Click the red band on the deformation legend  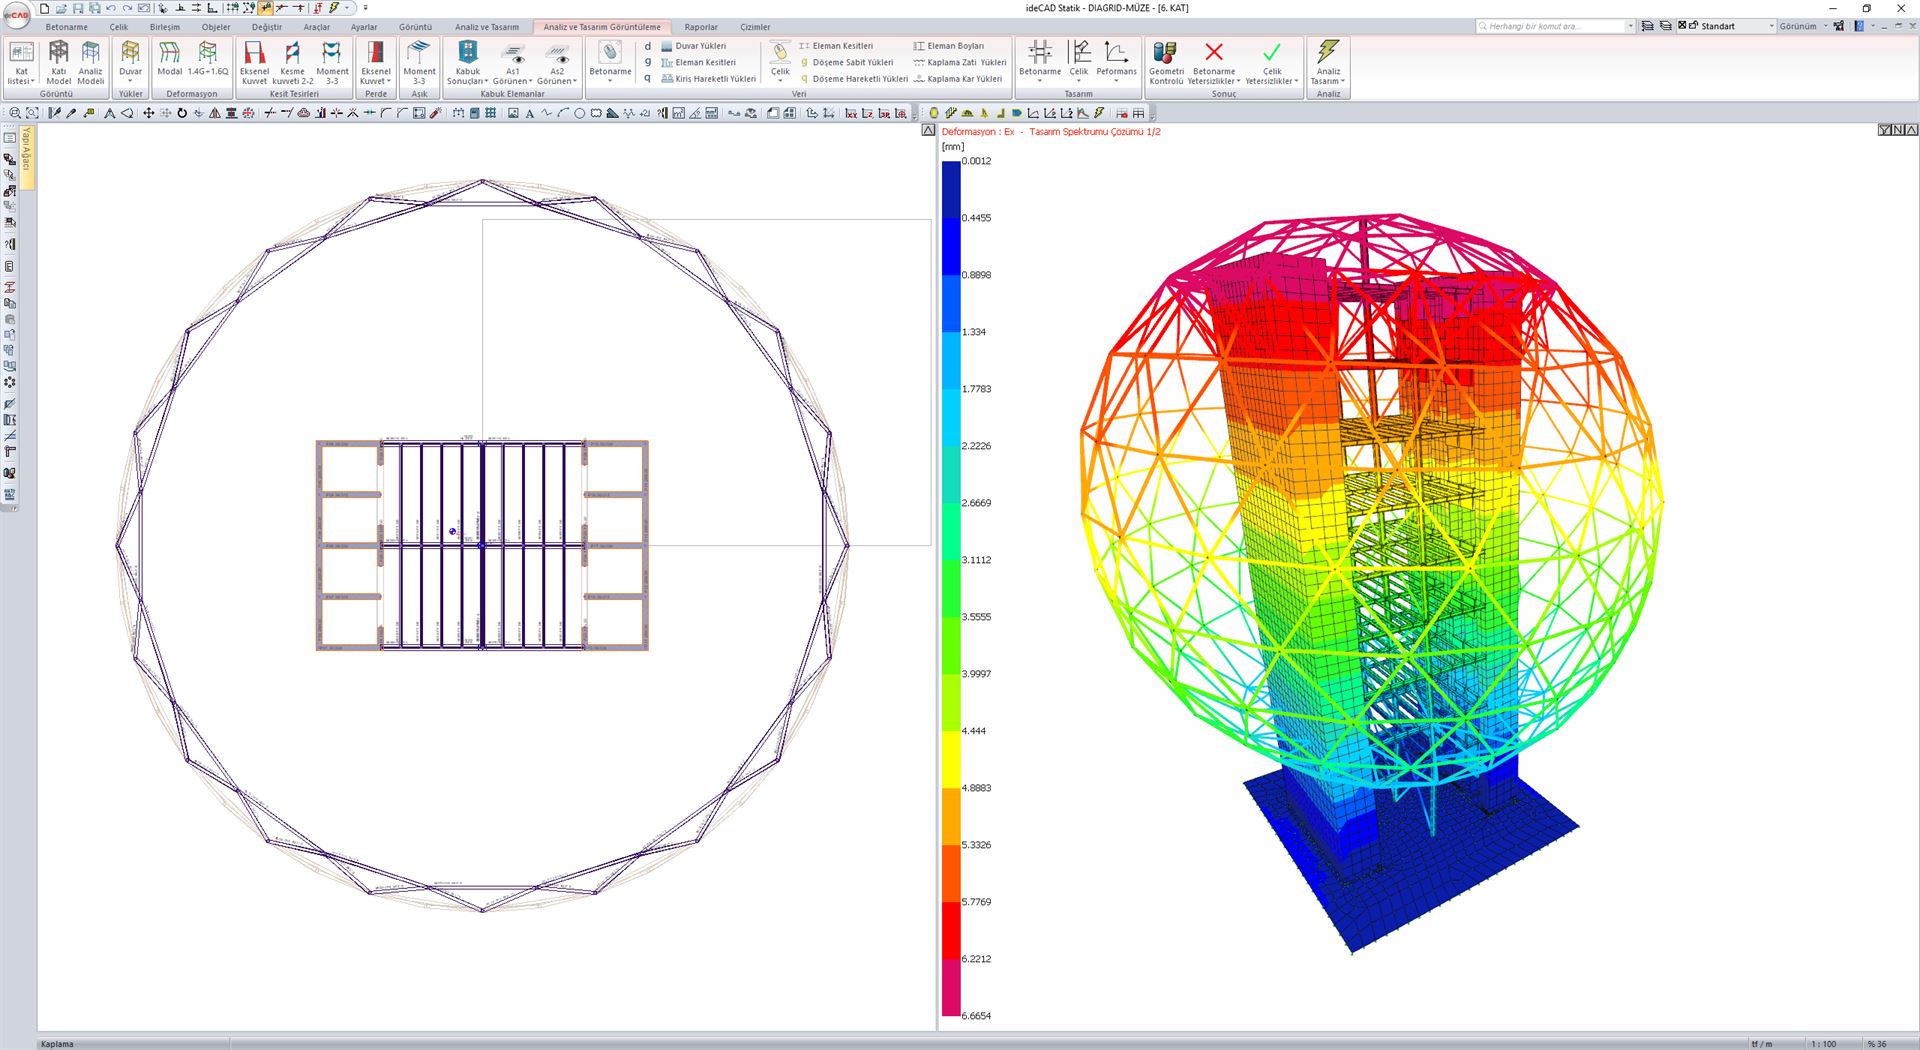tap(950, 930)
